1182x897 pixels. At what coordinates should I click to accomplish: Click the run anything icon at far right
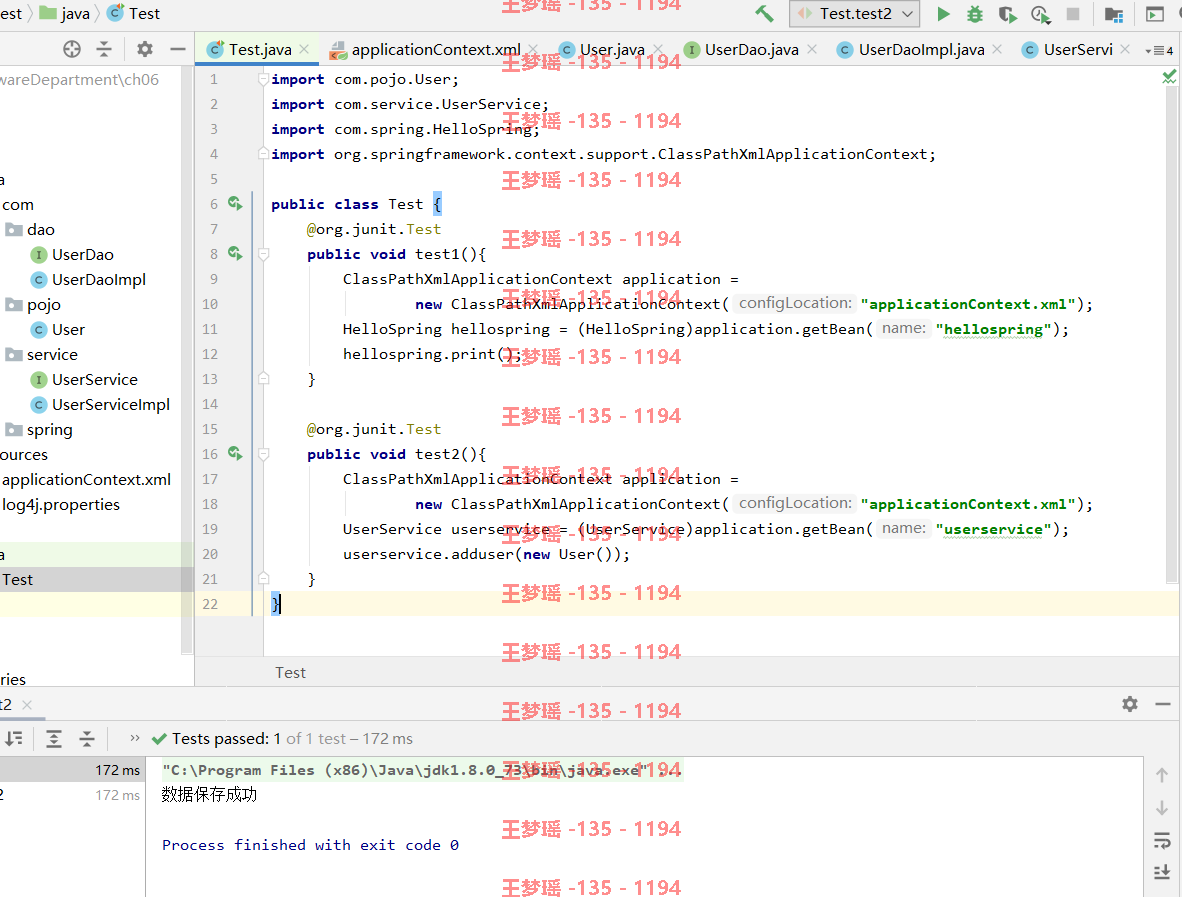click(1155, 14)
